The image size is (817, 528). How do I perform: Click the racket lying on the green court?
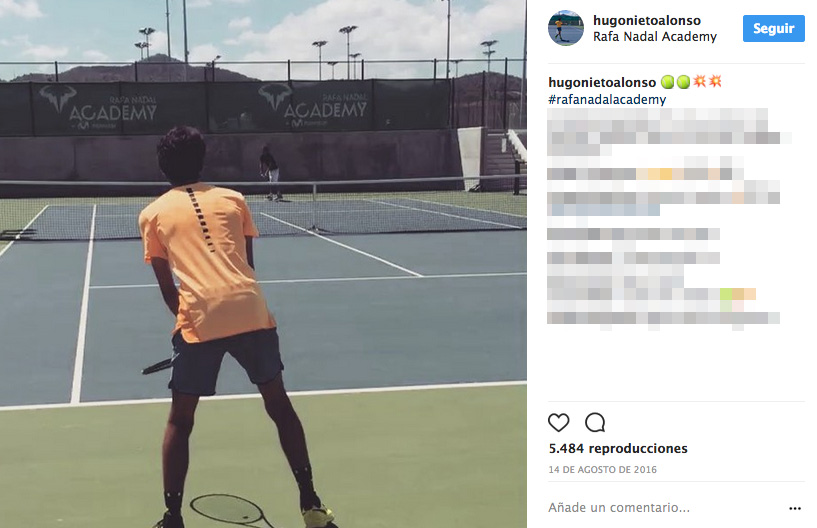232,509
